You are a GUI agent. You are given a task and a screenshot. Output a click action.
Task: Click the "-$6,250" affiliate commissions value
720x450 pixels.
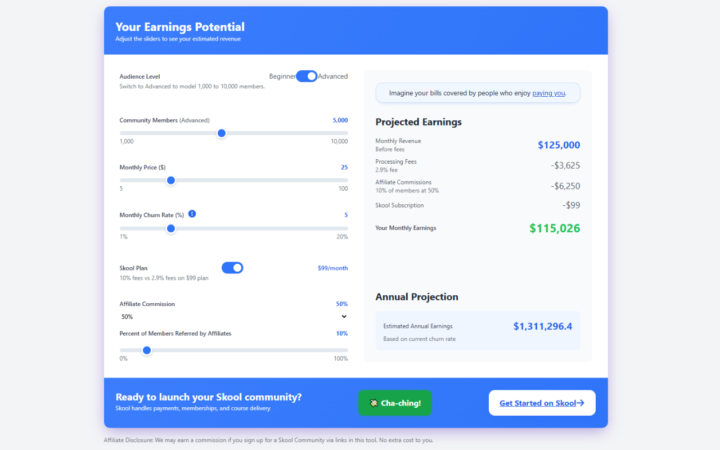(x=565, y=186)
